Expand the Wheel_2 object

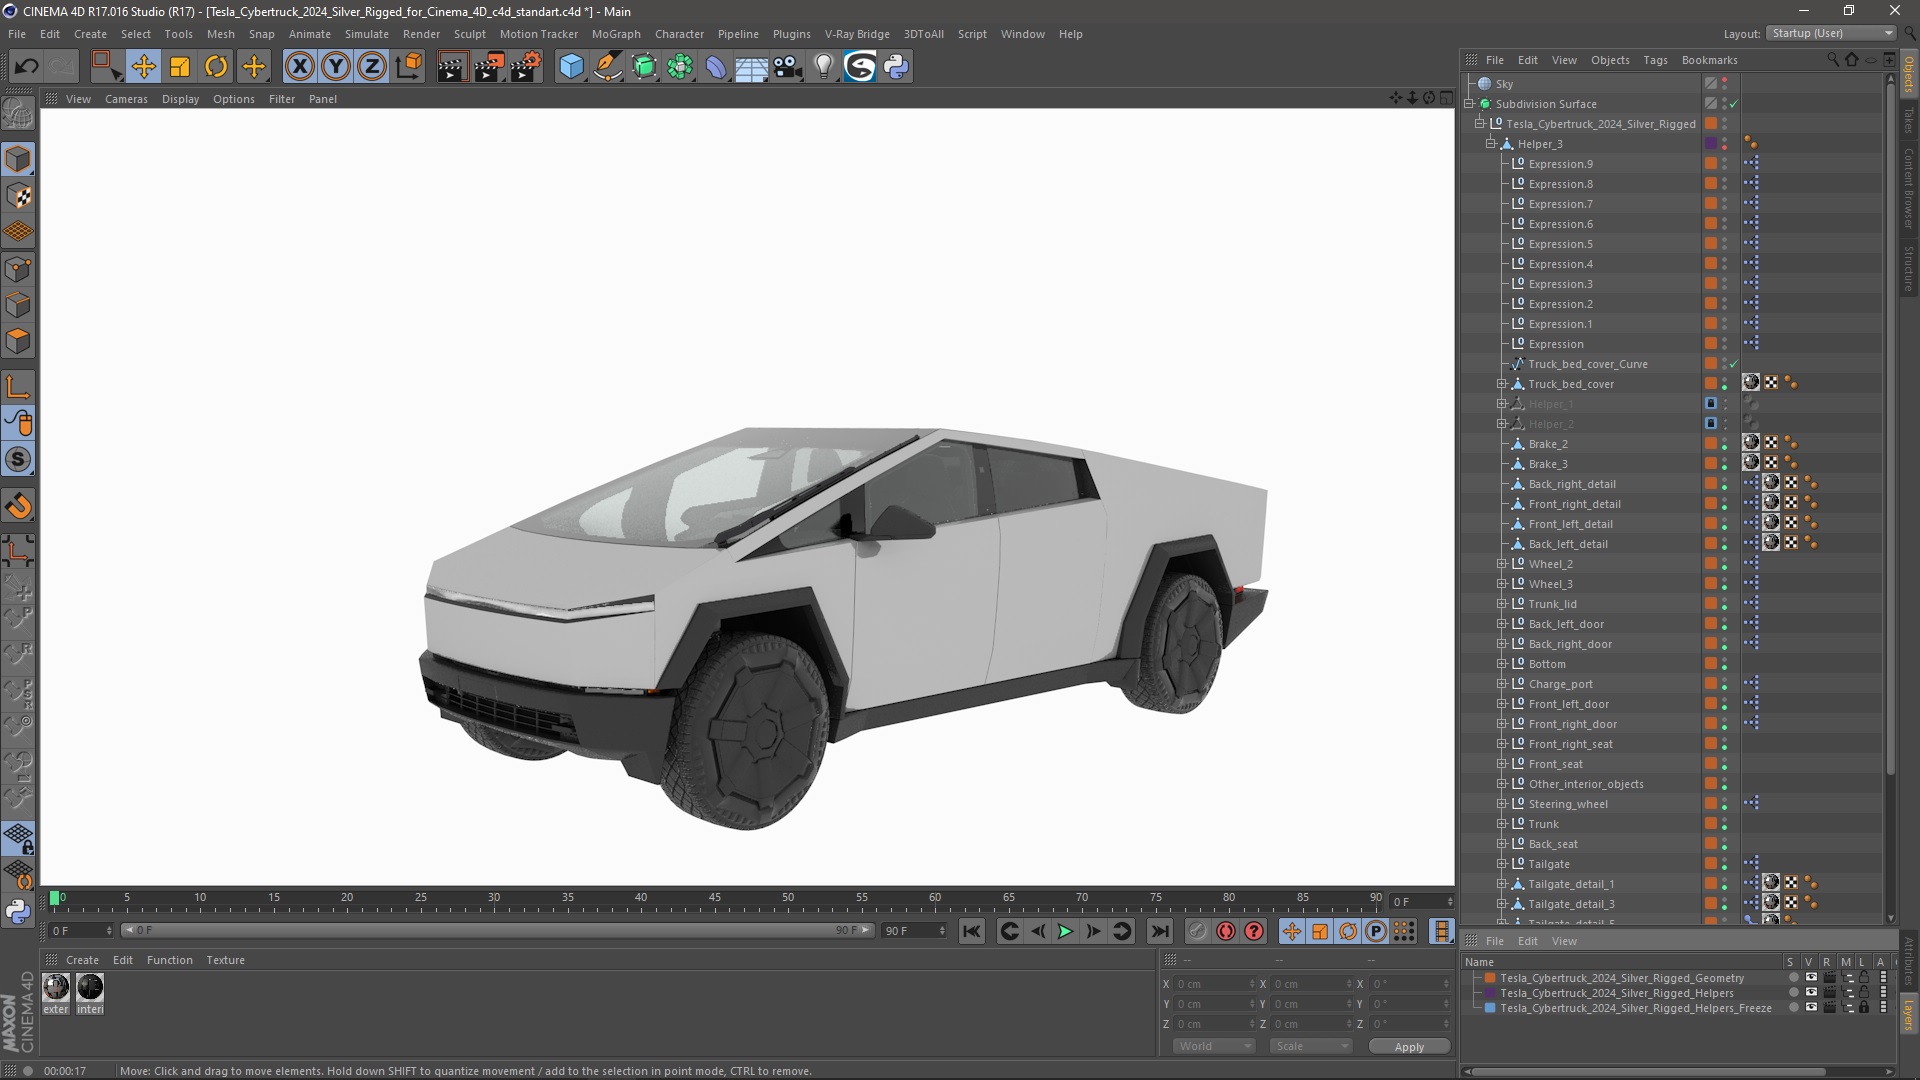point(1502,564)
